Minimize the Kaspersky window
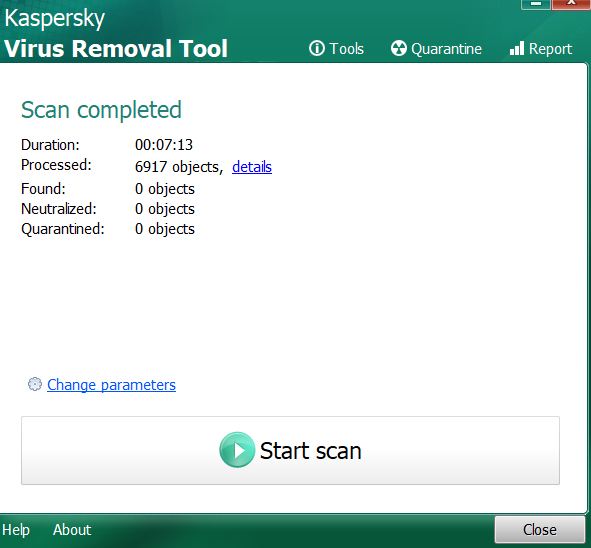591x548 pixels. [536, 4]
